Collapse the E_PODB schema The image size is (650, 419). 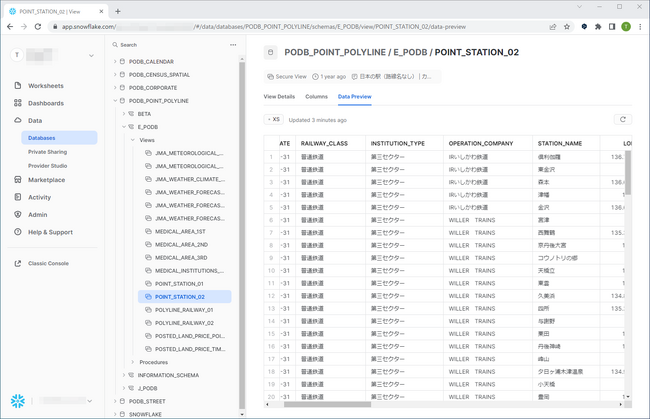click(x=124, y=127)
